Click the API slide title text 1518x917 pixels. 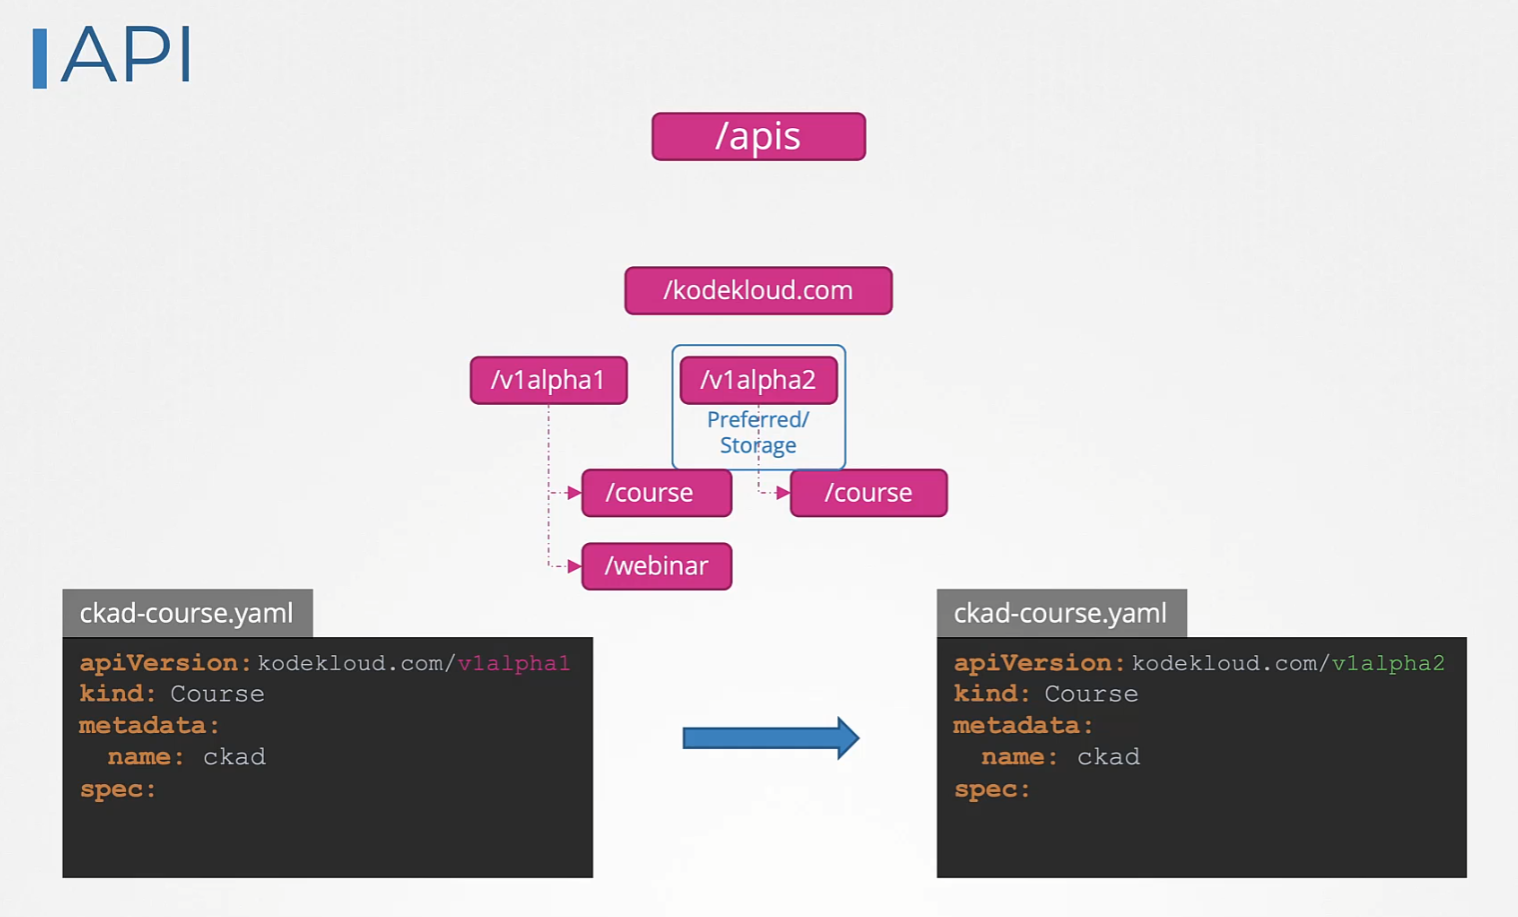(x=126, y=56)
